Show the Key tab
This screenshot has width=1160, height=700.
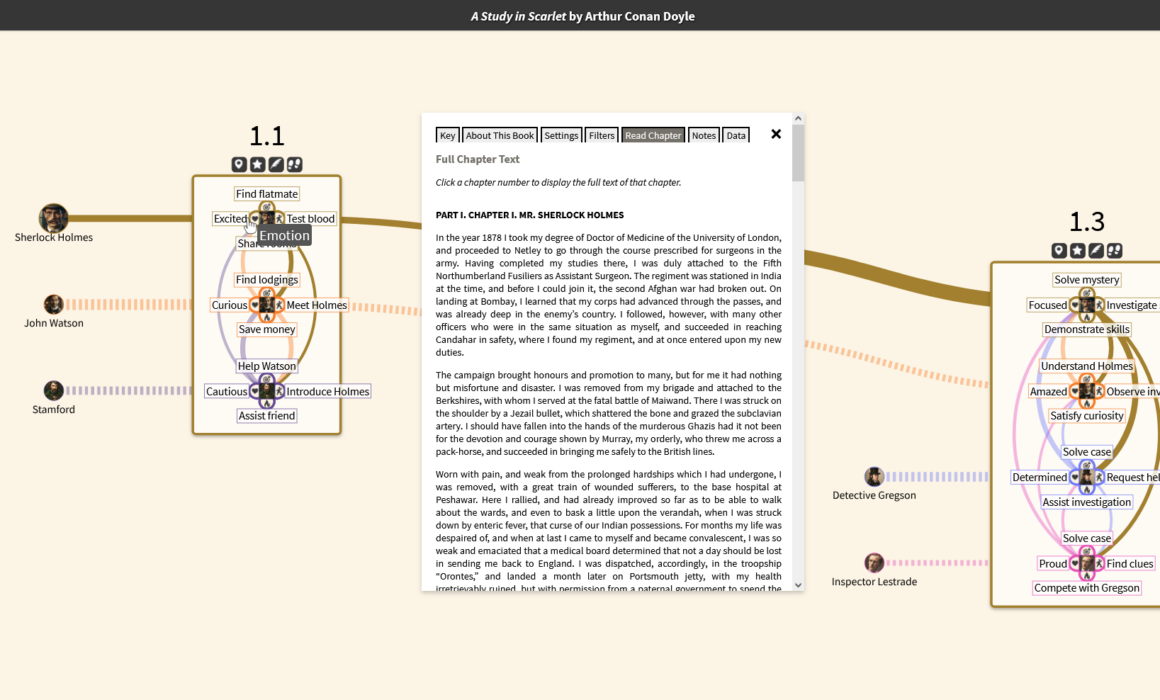coord(447,136)
